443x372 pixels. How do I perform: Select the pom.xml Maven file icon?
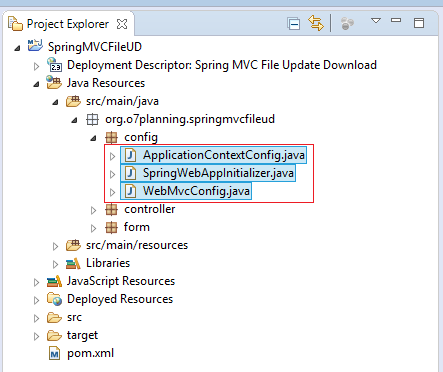coord(54,354)
